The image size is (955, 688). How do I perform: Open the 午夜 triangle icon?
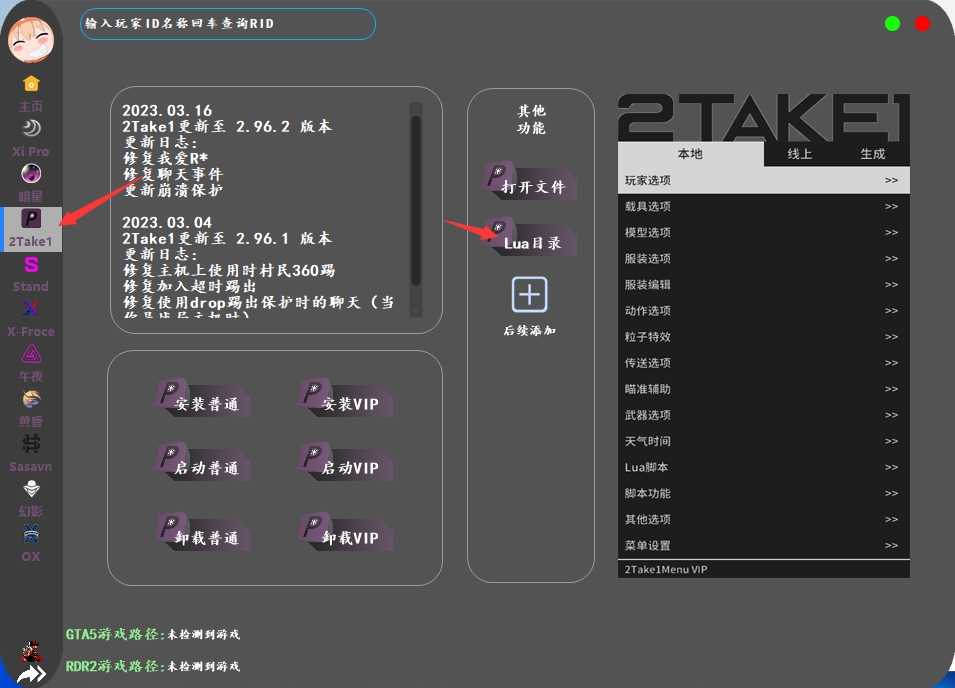(x=31, y=354)
